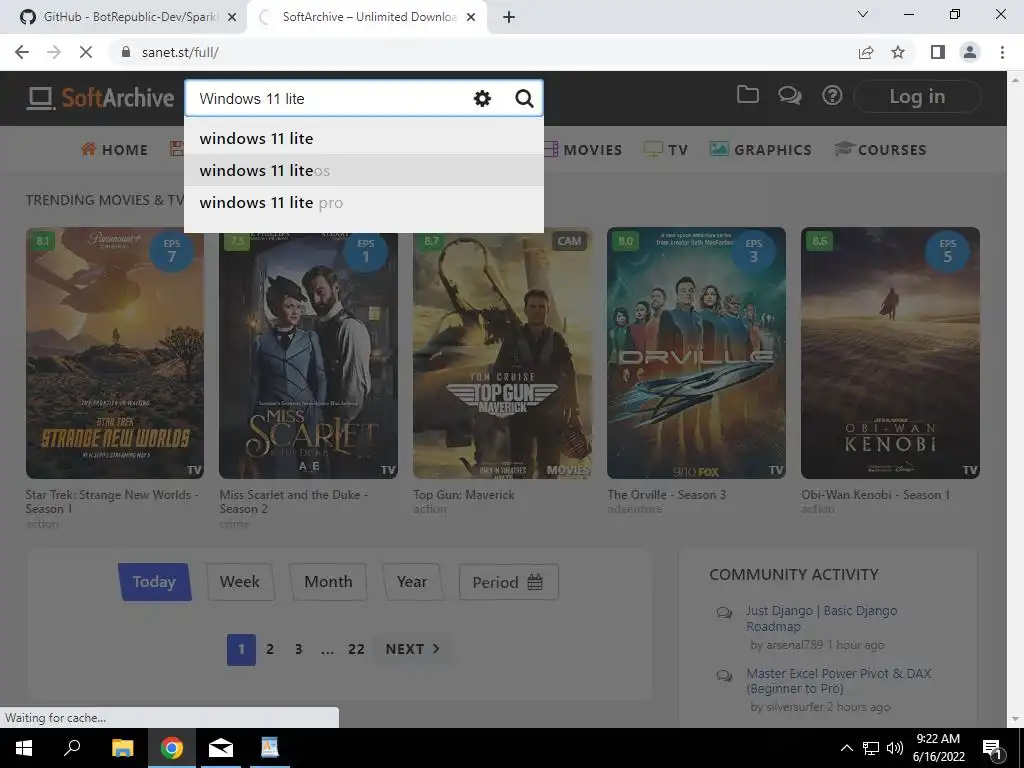The width and height of the screenshot is (1024, 768).
Task: Open the HOME navigation item
Action: 114,150
